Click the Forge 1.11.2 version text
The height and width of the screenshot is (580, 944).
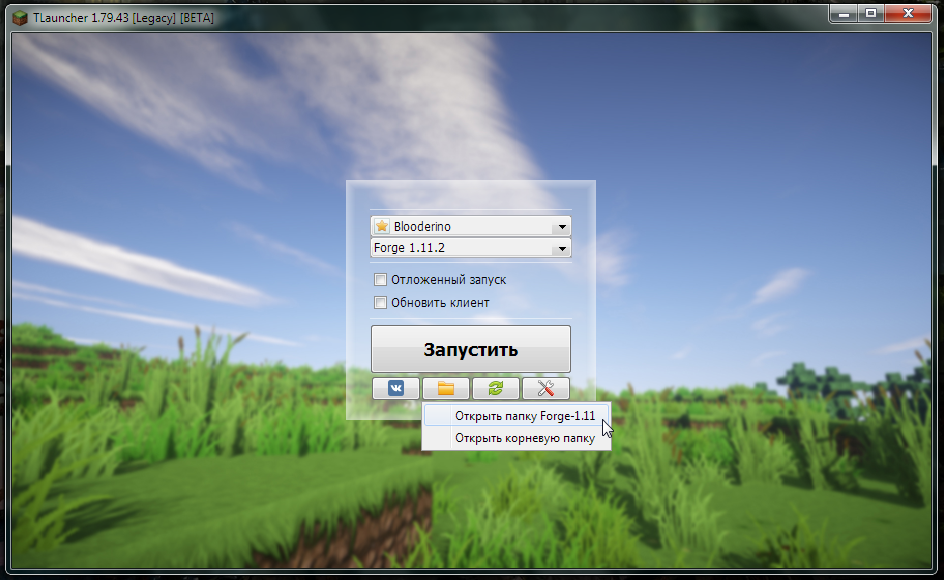tap(409, 248)
